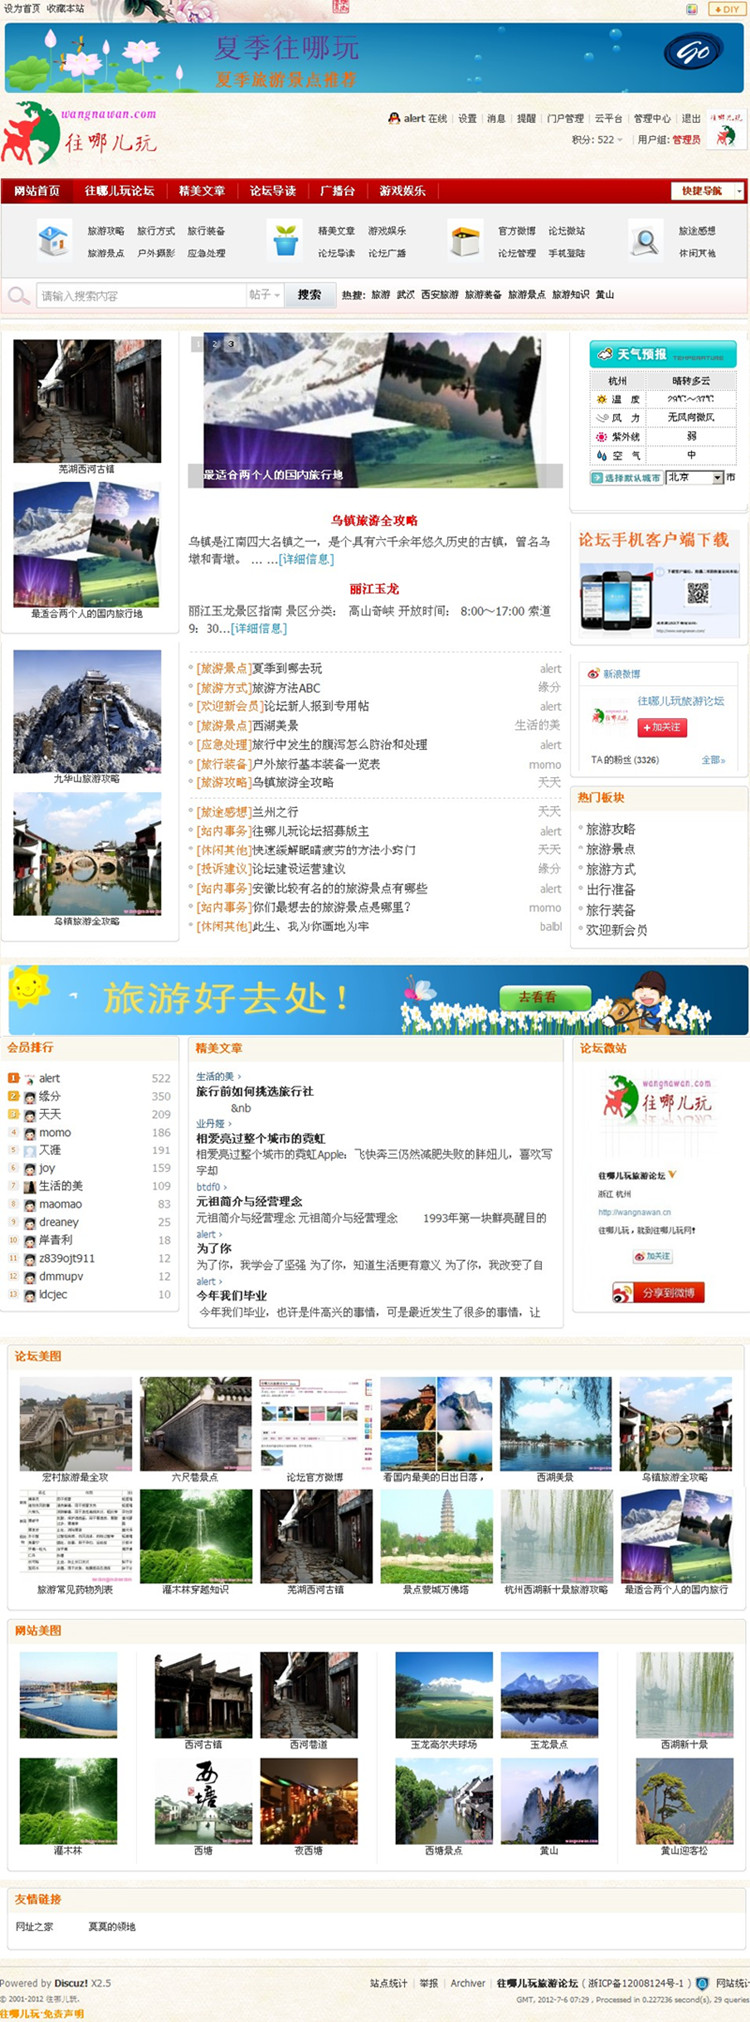Open the 六尺巷景点 thumbnail in 论坛美图
This screenshot has height=2022, width=750.
click(195, 1423)
